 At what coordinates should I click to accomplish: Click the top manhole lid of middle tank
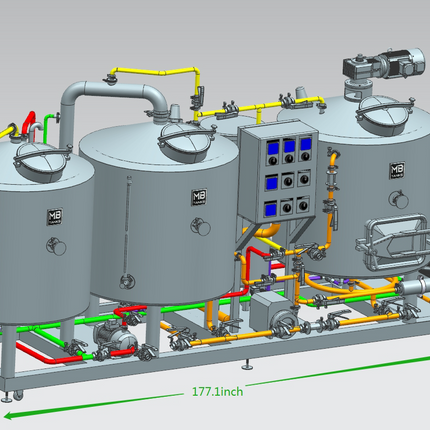(x=187, y=144)
